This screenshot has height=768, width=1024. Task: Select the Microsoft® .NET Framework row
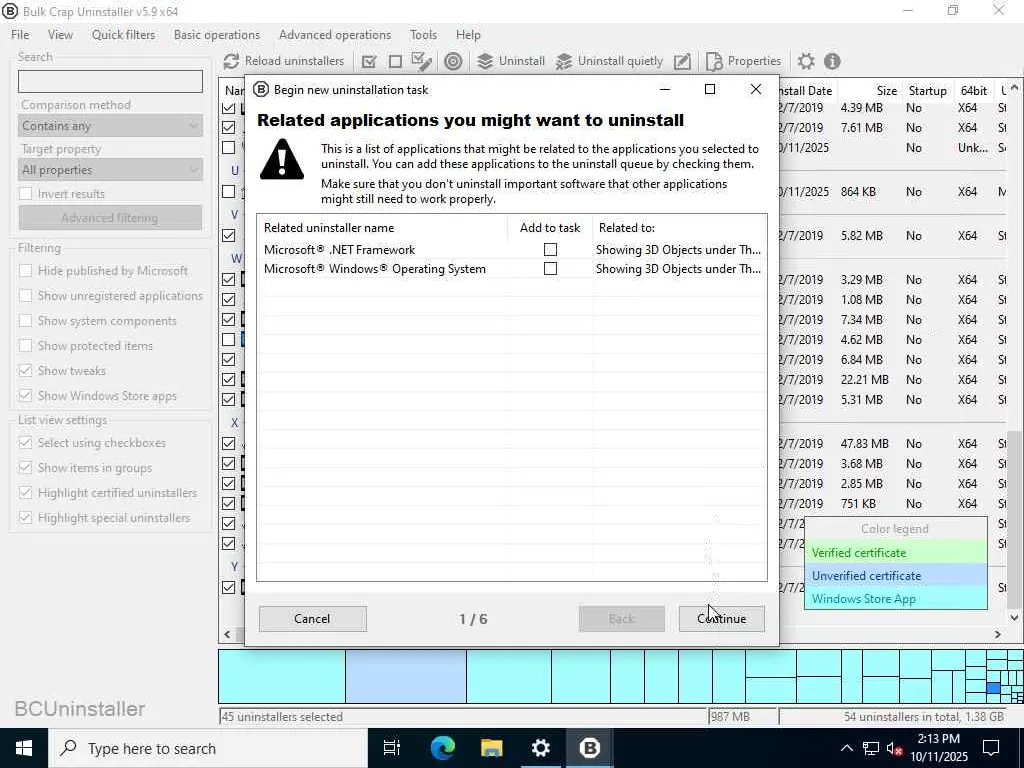point(511,249)
